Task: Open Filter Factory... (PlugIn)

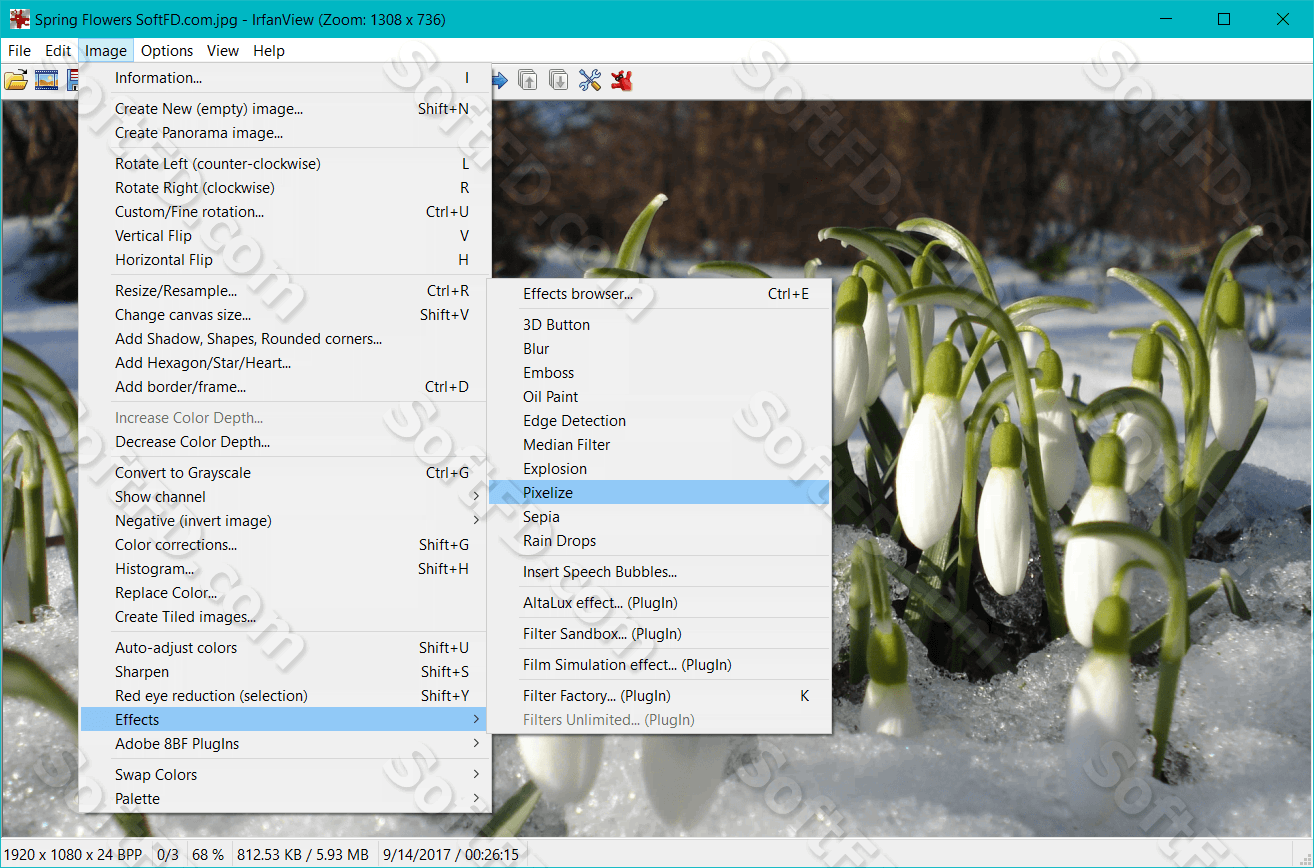Action: tap(659, 696)
